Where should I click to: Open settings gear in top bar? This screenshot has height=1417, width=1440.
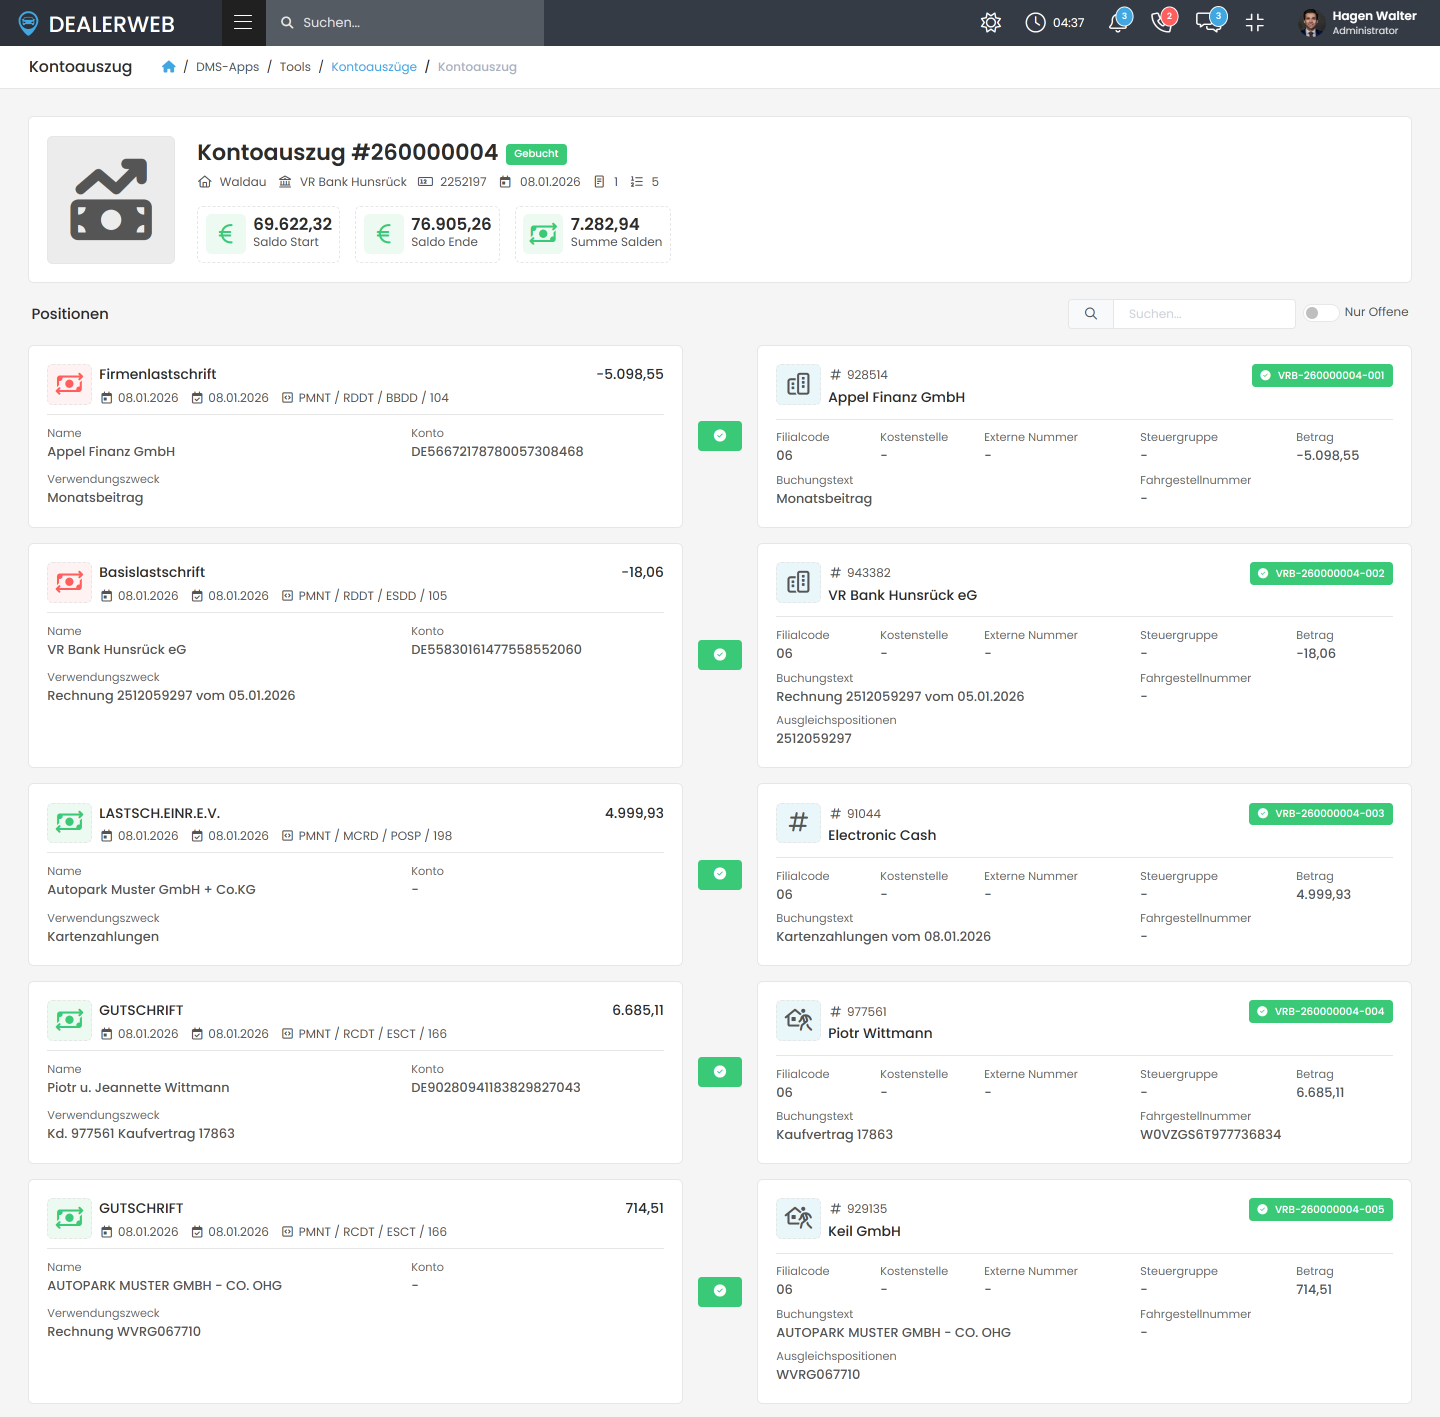coord(991,22)
